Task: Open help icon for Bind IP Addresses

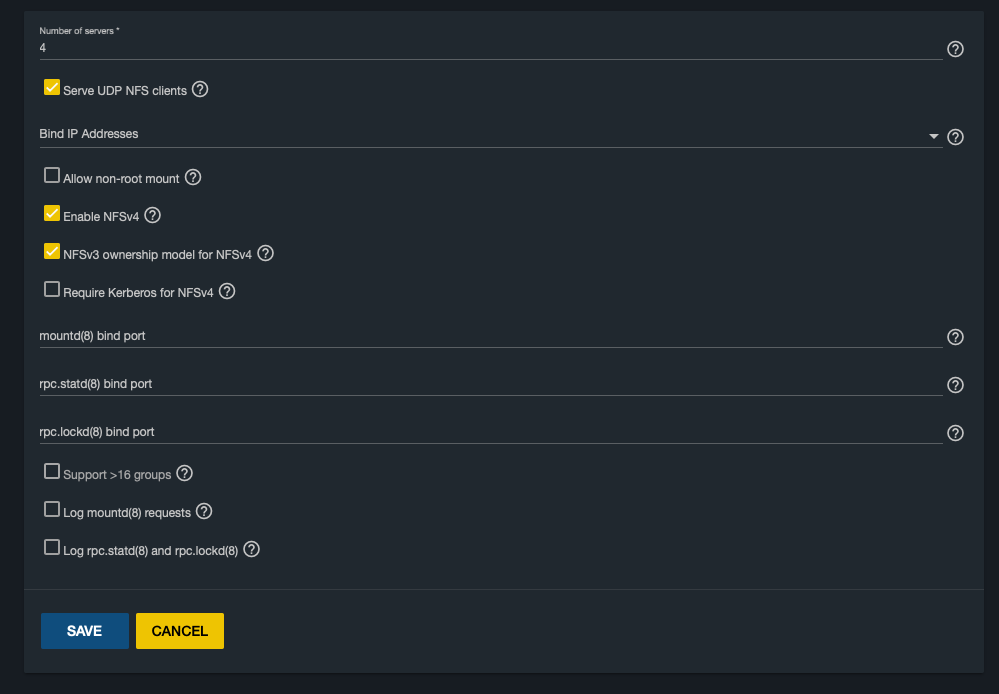Action: coord(955,137)
